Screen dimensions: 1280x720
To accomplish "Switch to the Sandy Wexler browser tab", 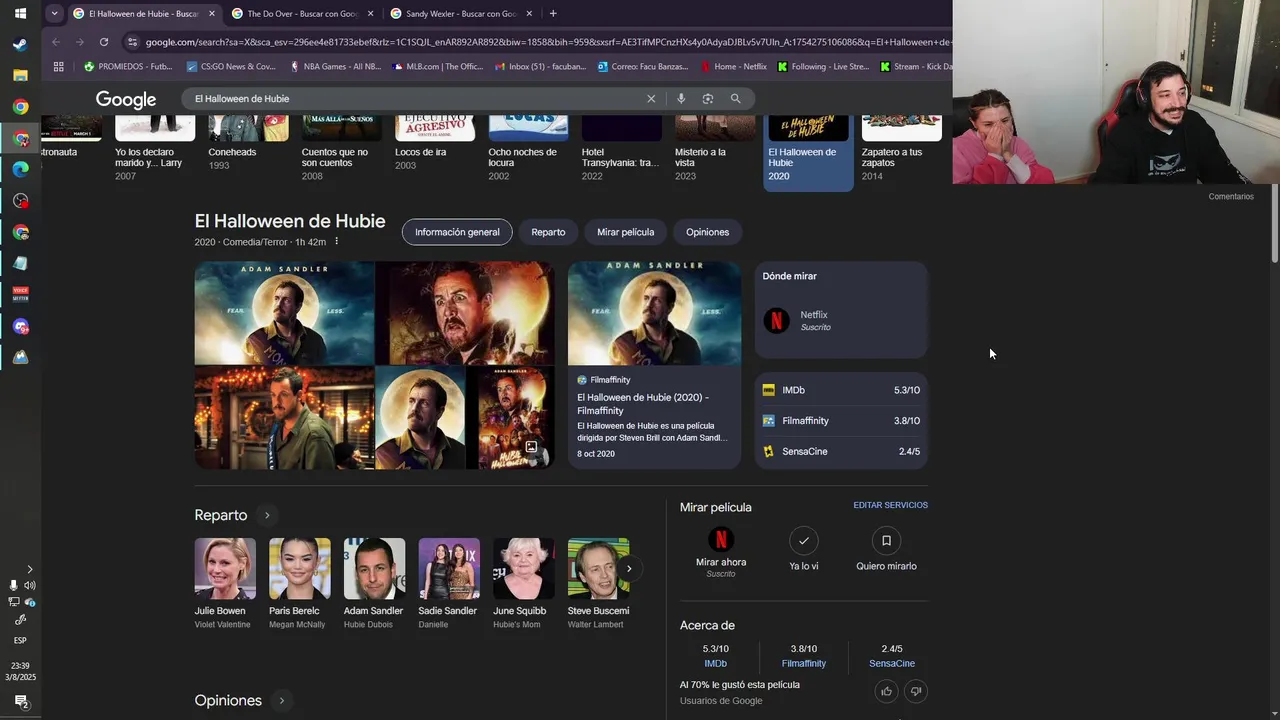I will 461,14.
